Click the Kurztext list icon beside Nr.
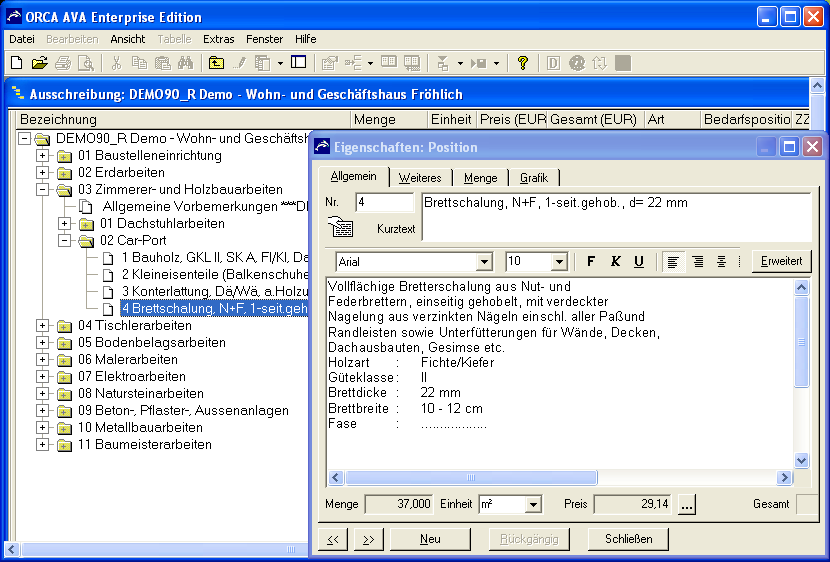The width and height of the screenshot is (830, 562). 341,228
